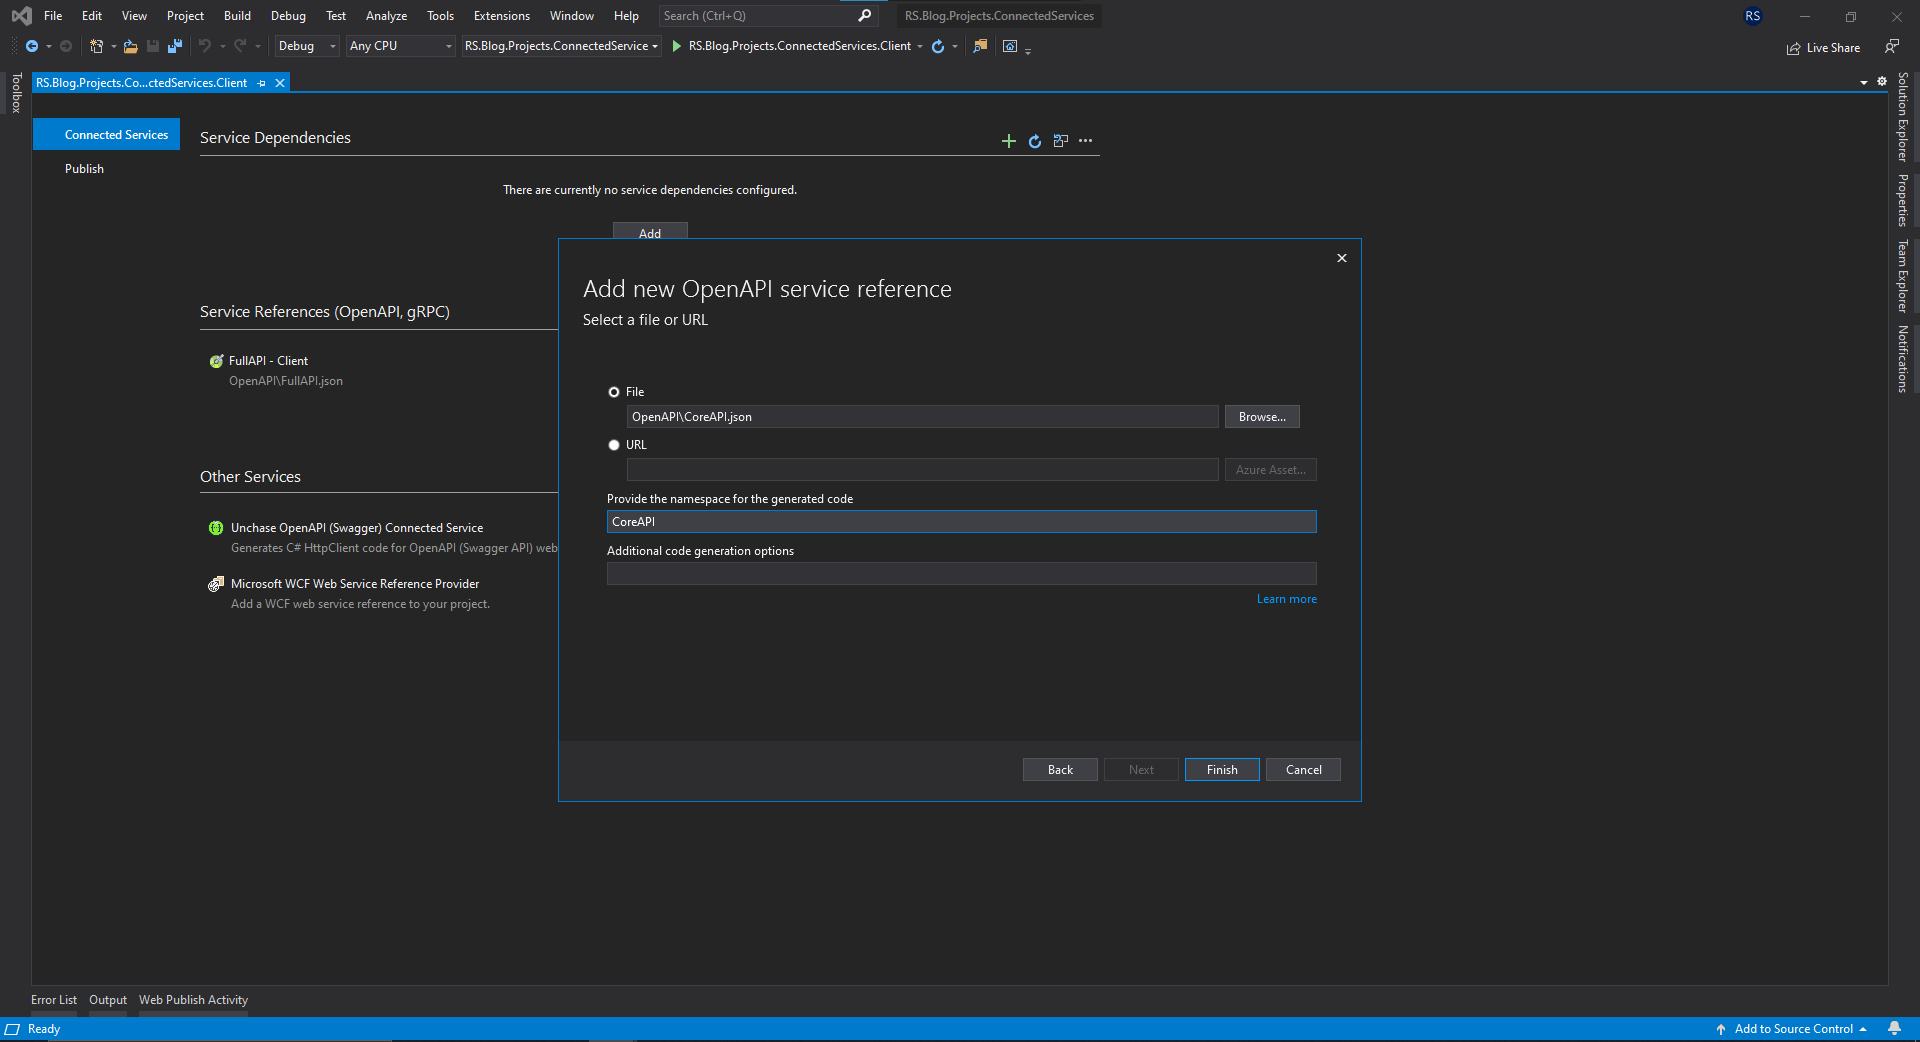The image size is (1920, 1042).
Task: Expand the new item dropdown arrow
Action: (x=113, y=46)
